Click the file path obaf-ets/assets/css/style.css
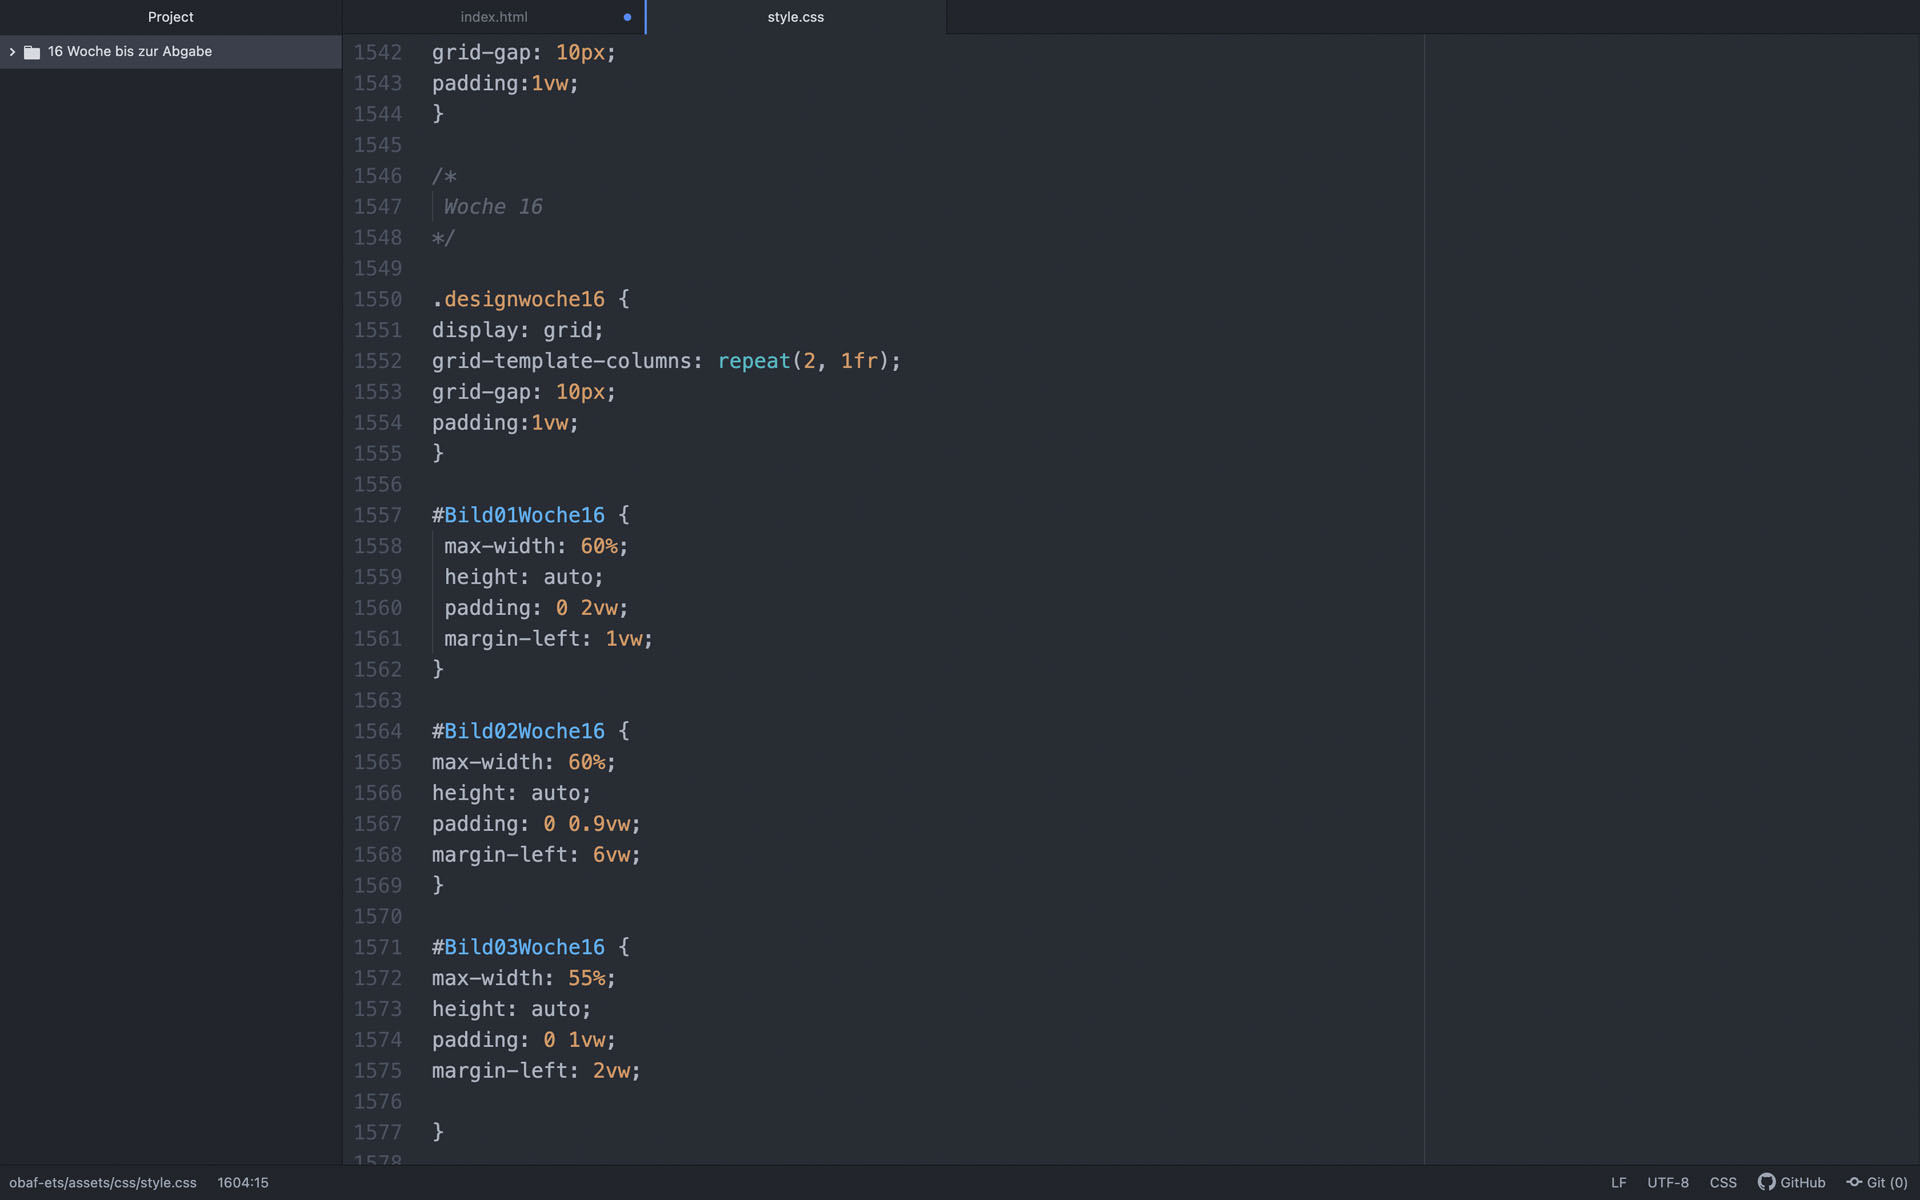This screenshot has height=1200, width=1920. click(103, 1182)
